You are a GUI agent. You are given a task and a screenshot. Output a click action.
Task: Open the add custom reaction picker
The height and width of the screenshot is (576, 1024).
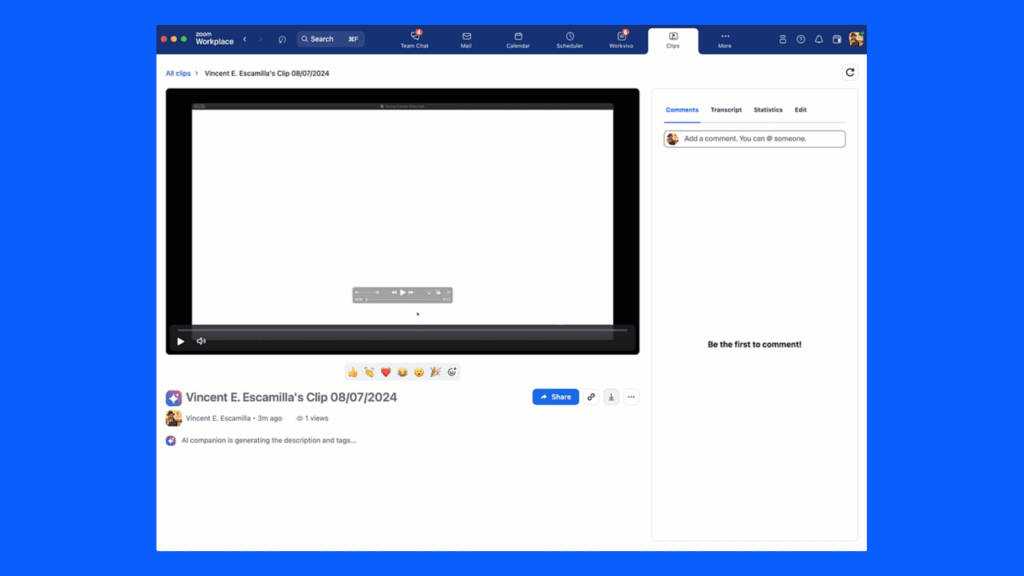pyautogui.click(x=452, y=372)
